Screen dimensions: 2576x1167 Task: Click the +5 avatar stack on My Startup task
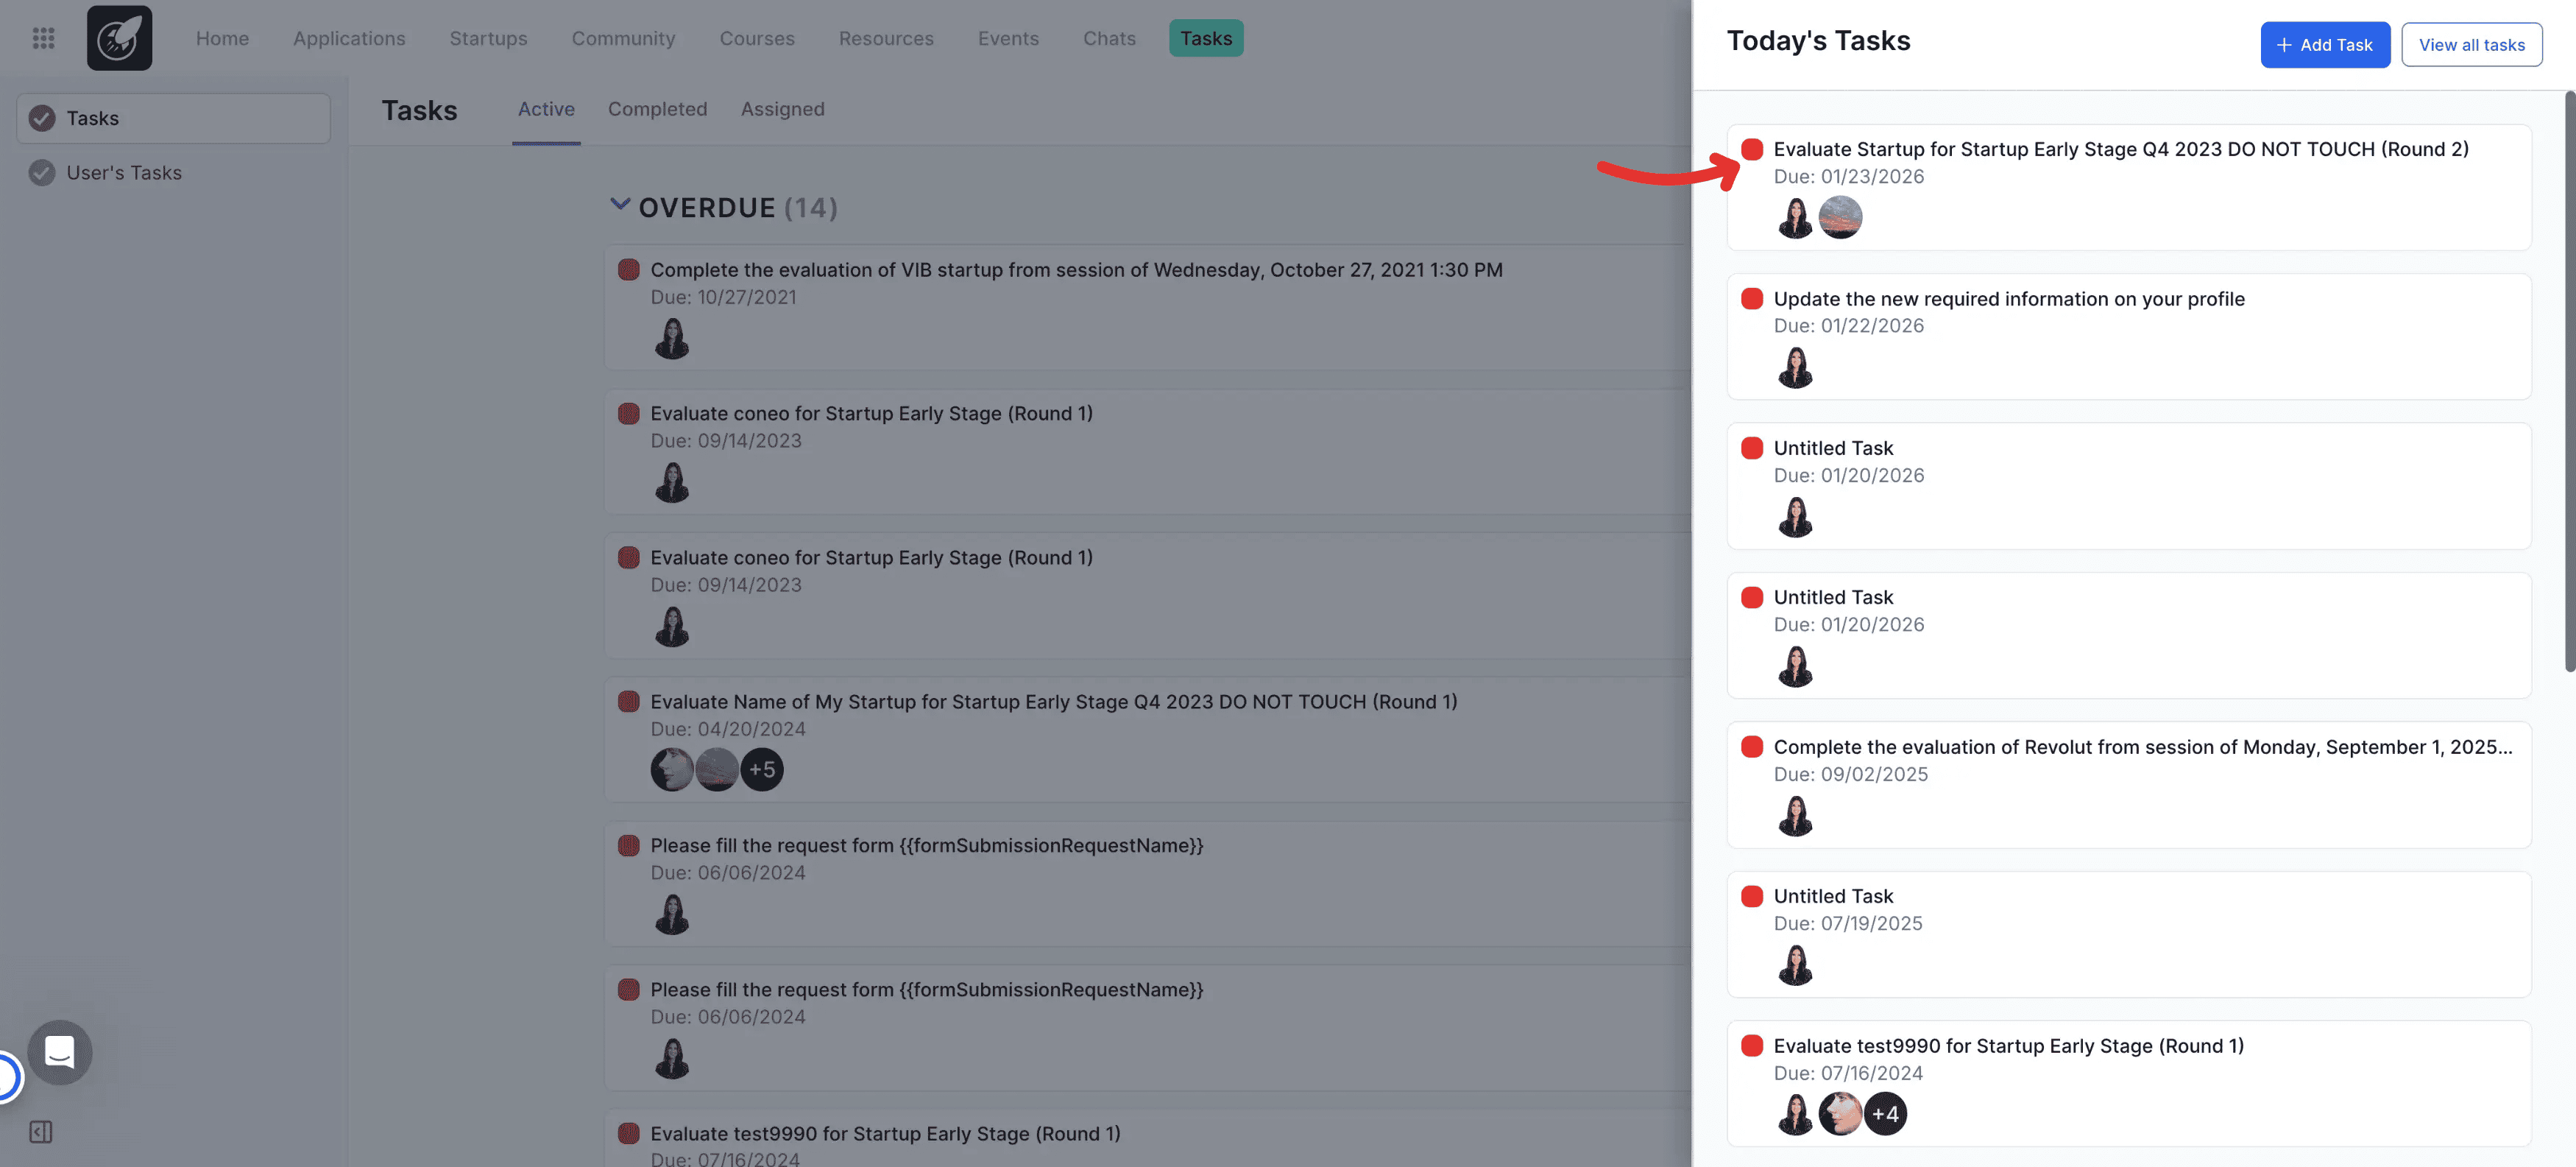click(762, 769)
